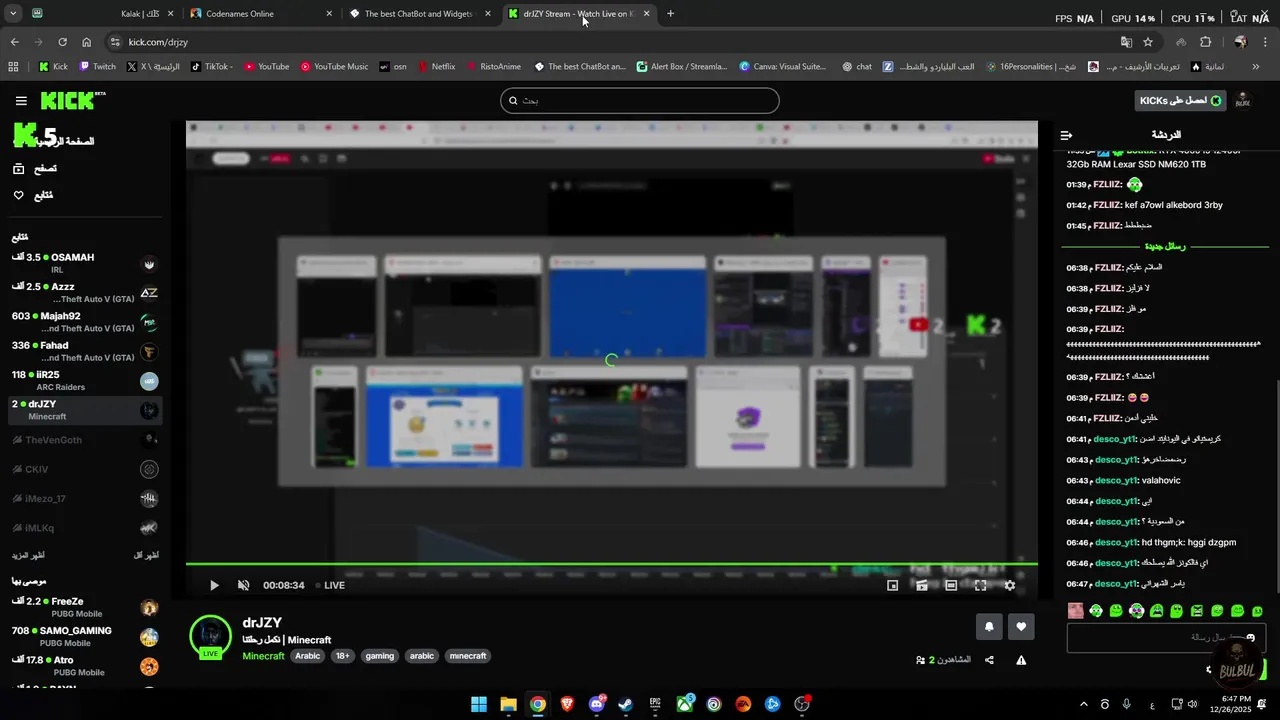The image size is (1280, 720).
Task: Switch to Kalak tab
Action: [x=102, y=14]
